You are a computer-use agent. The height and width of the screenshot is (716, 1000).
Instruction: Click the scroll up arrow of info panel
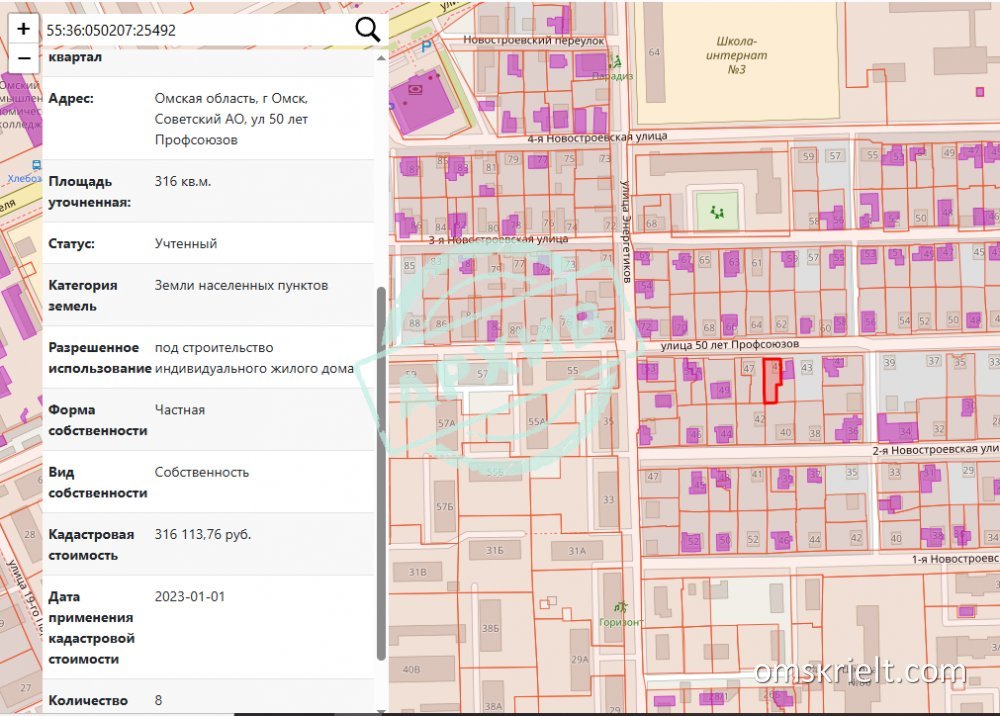pyautogui.click(x=380, y=57)
